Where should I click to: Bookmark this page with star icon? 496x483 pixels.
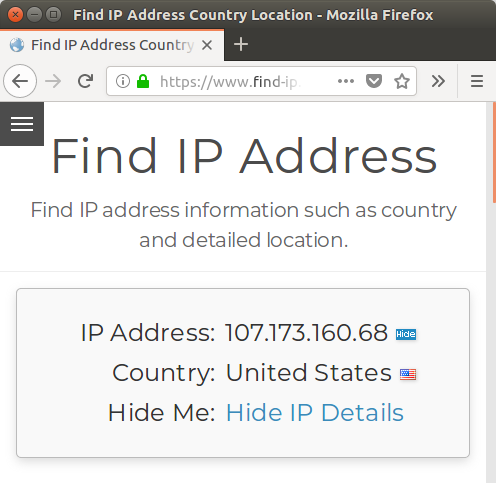coord(402,81)
